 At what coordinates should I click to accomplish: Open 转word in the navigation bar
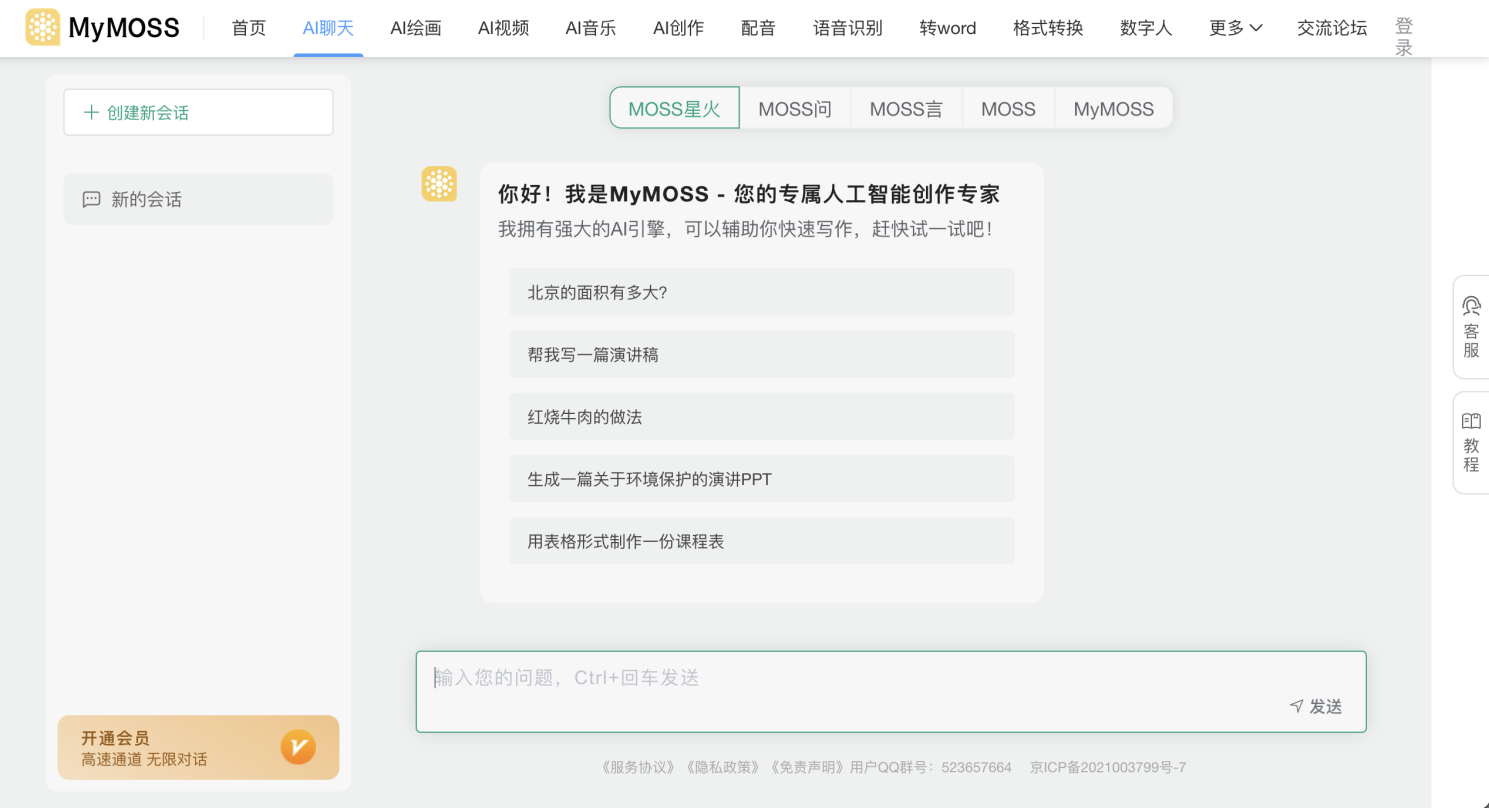pos(948,28)
